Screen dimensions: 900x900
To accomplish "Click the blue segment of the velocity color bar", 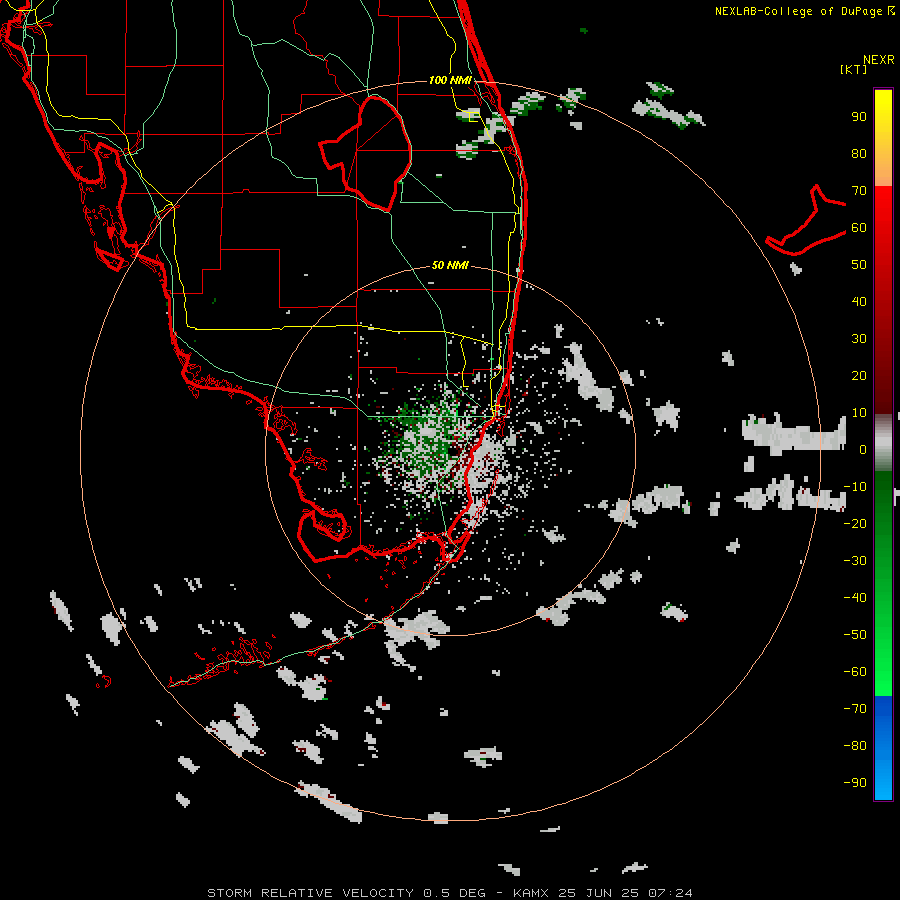I will point(883,747).
